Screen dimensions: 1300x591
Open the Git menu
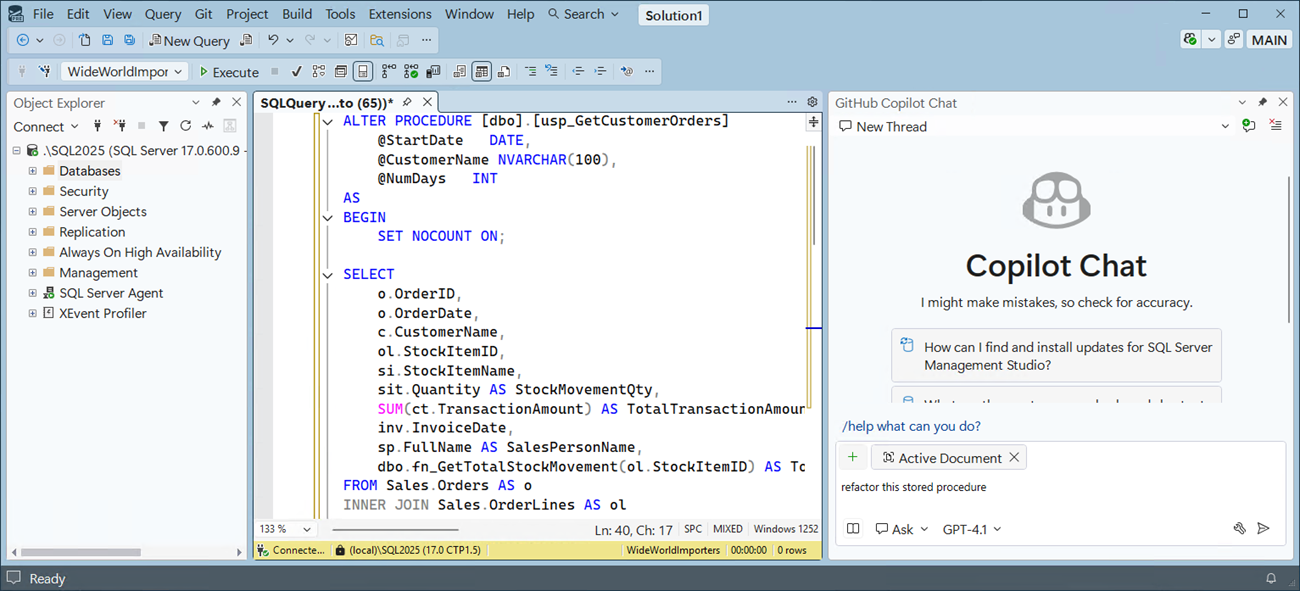pos(204,14)
